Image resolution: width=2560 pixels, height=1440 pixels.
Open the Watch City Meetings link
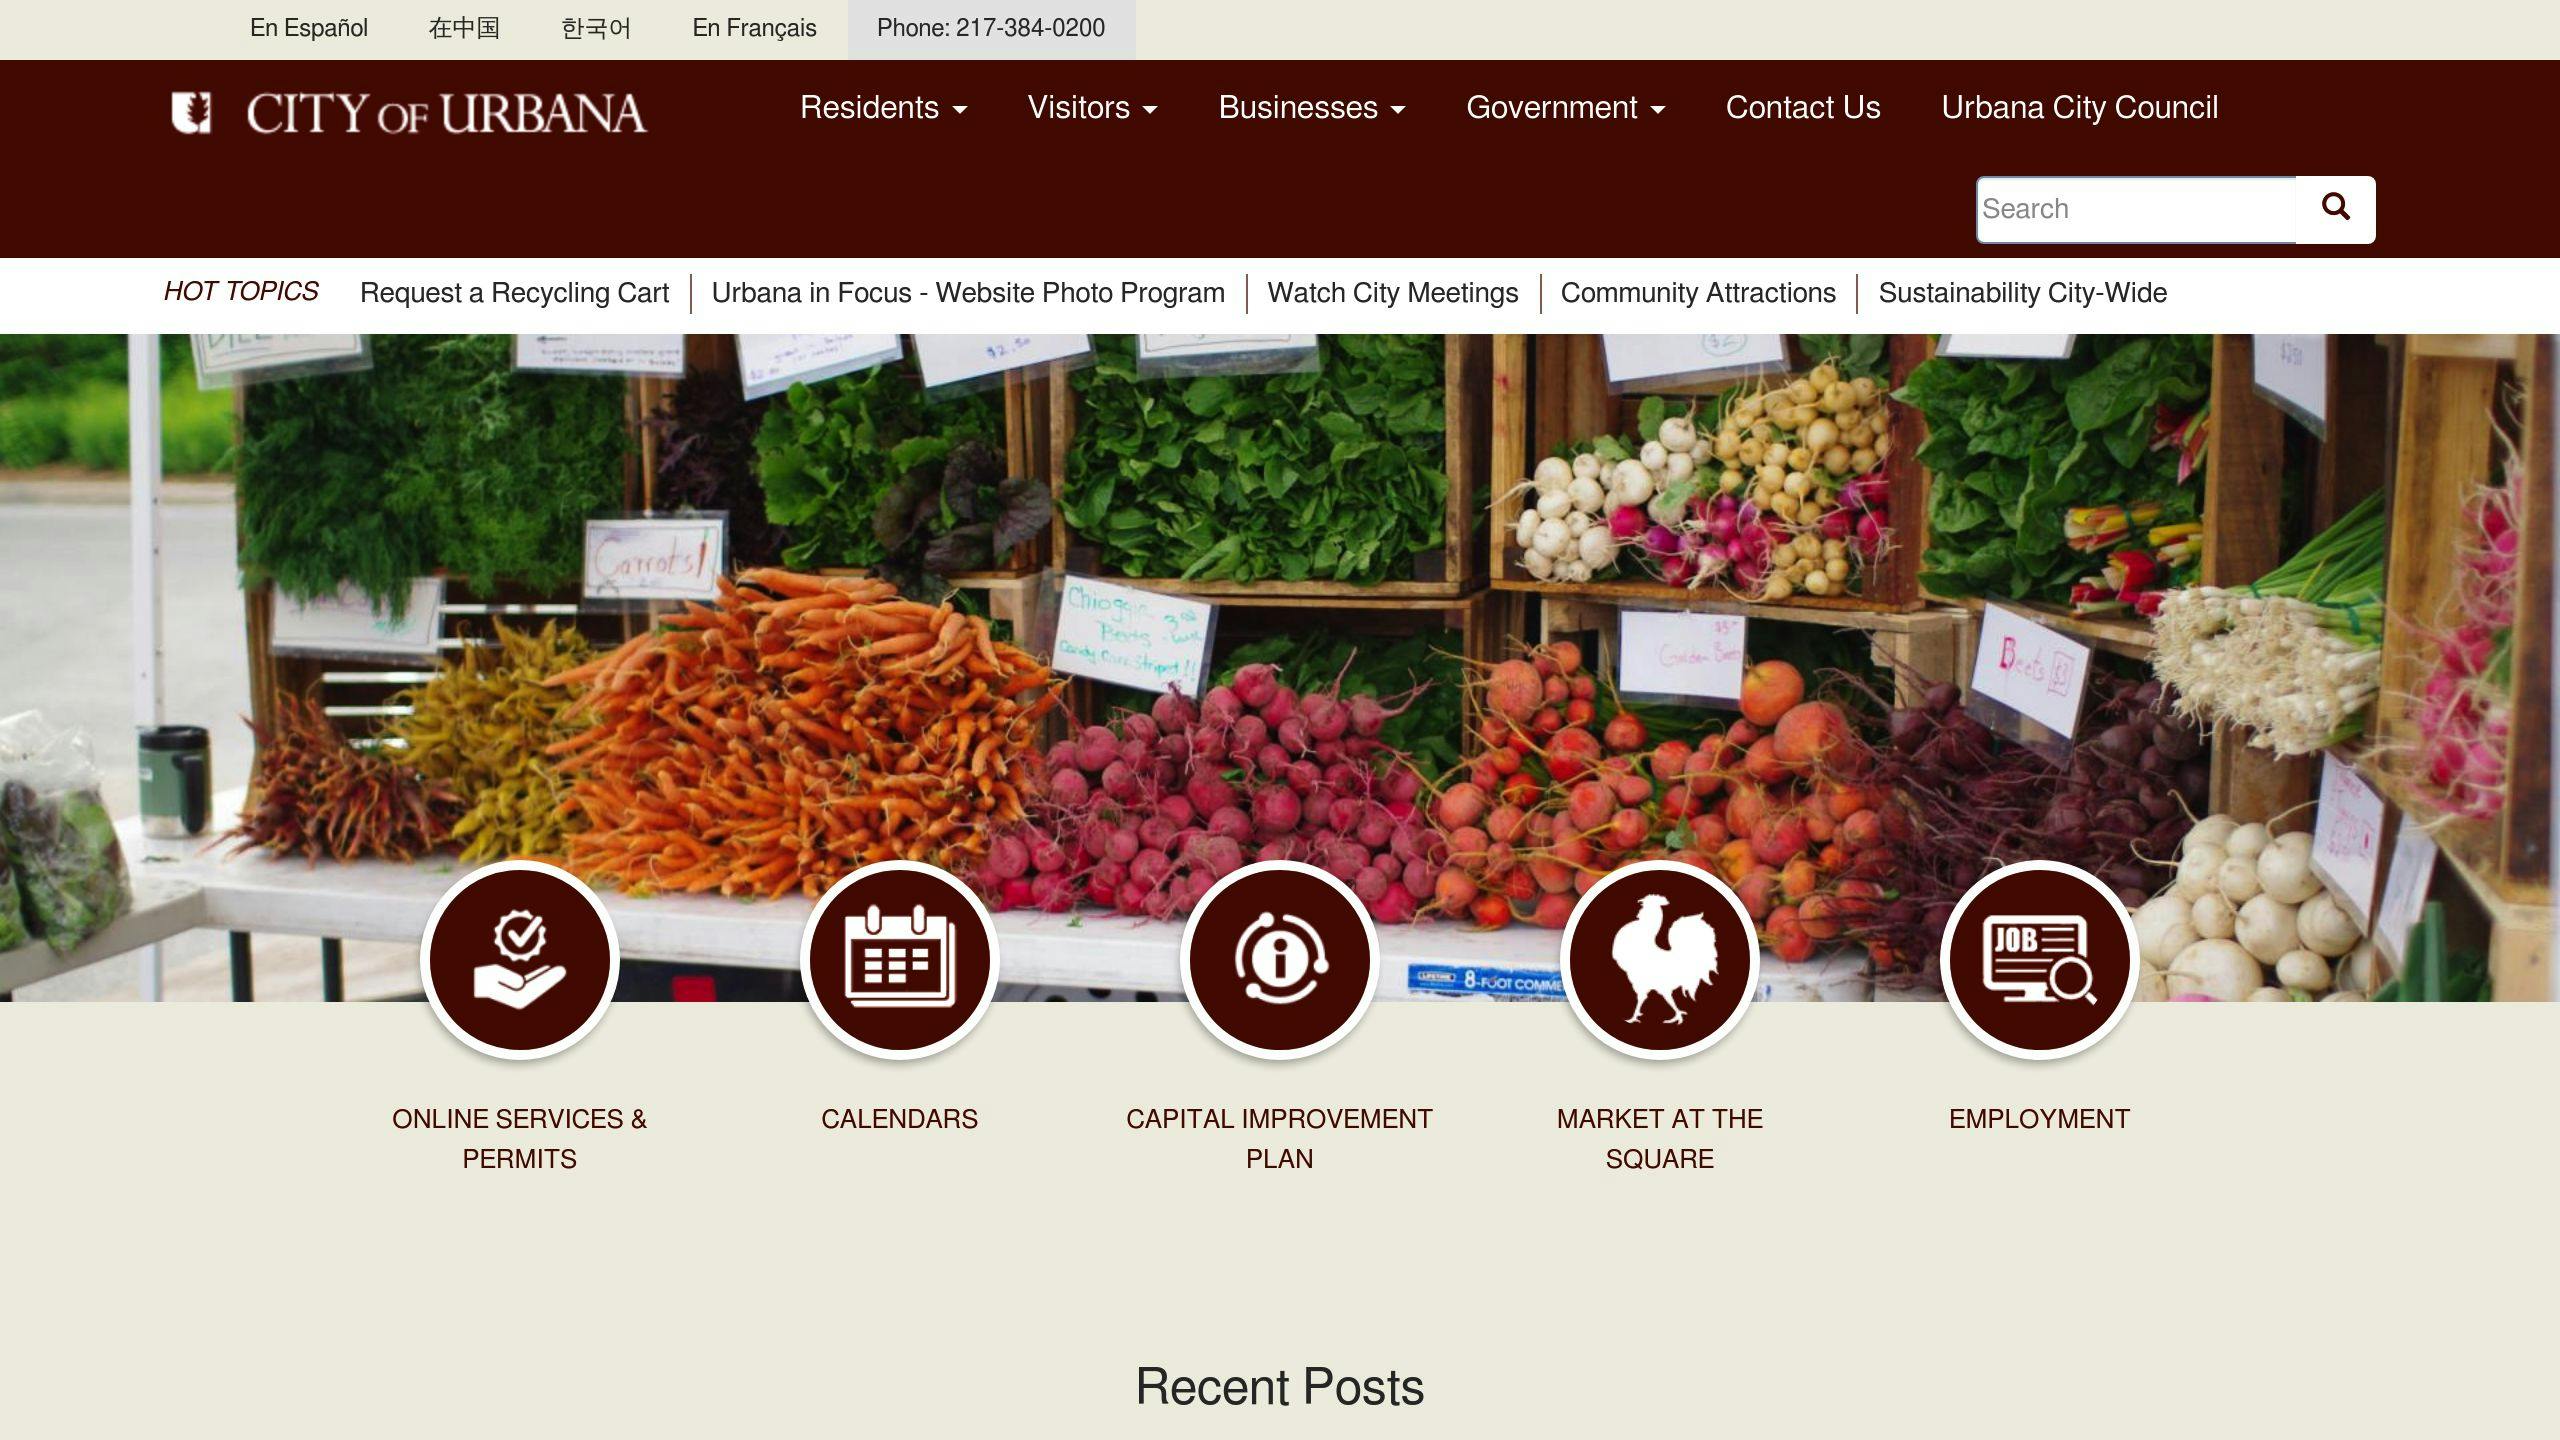click(x=1393, y=293)
